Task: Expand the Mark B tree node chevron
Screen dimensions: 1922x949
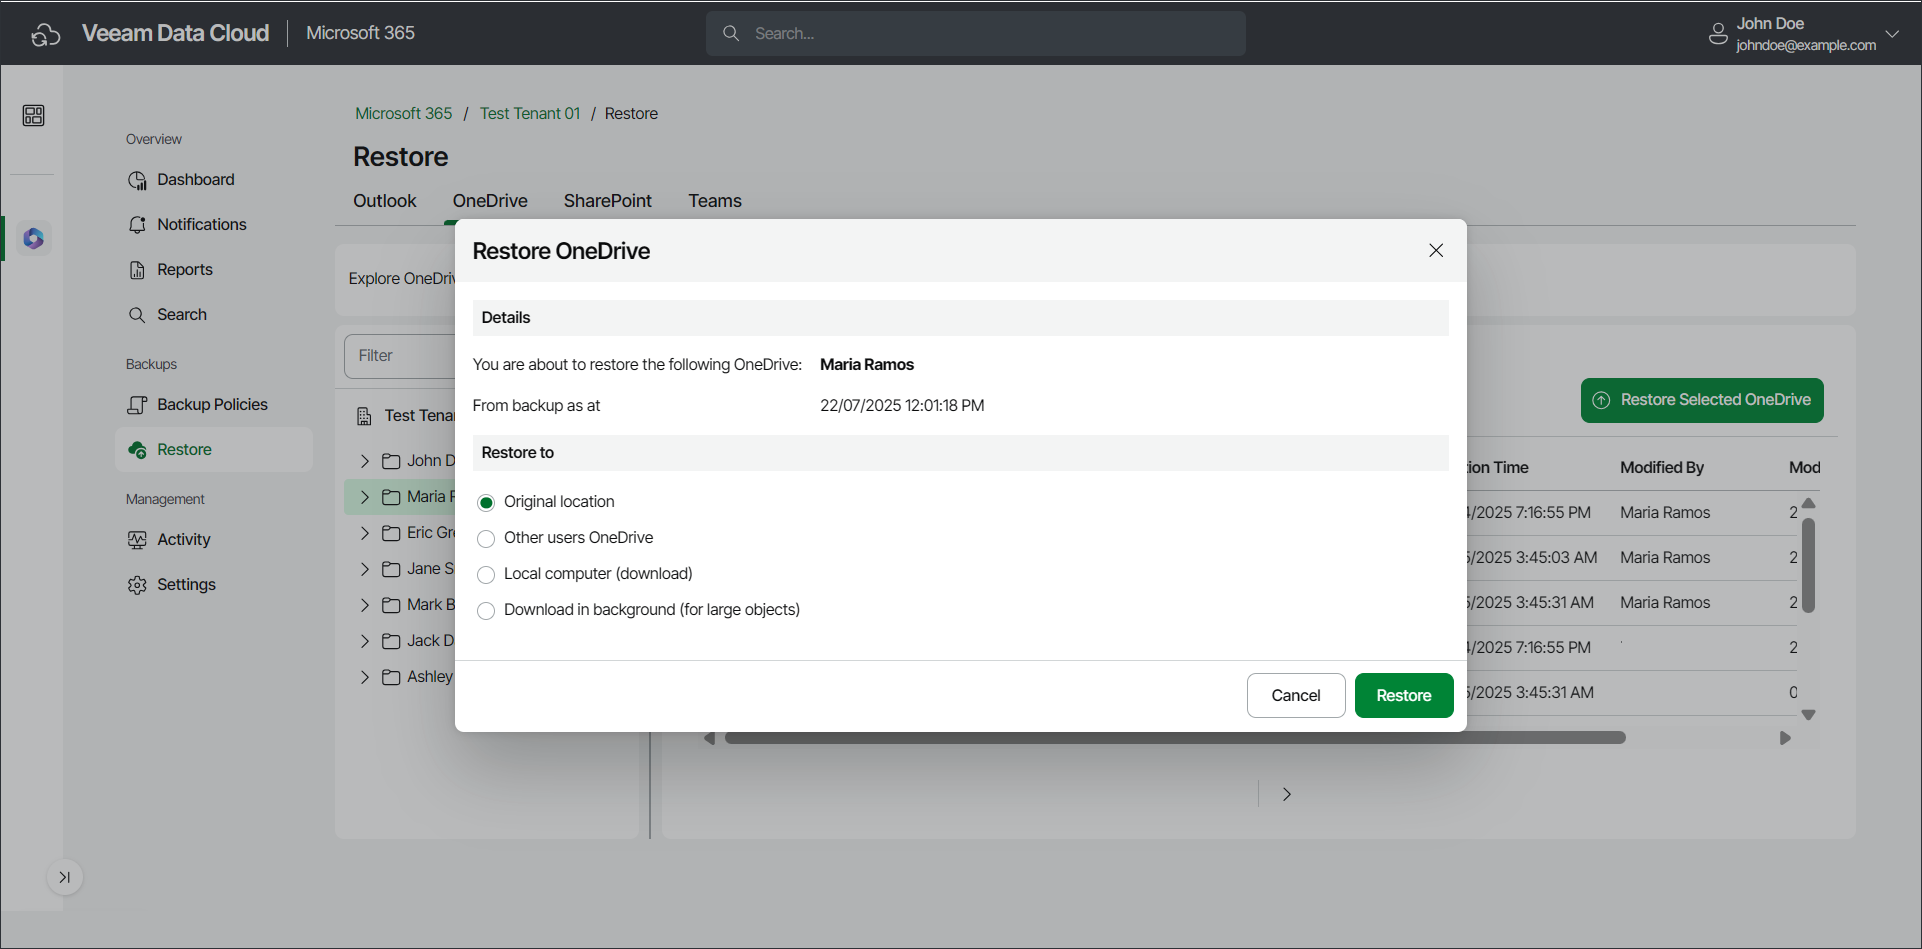Action: click(x=365, y=605)
